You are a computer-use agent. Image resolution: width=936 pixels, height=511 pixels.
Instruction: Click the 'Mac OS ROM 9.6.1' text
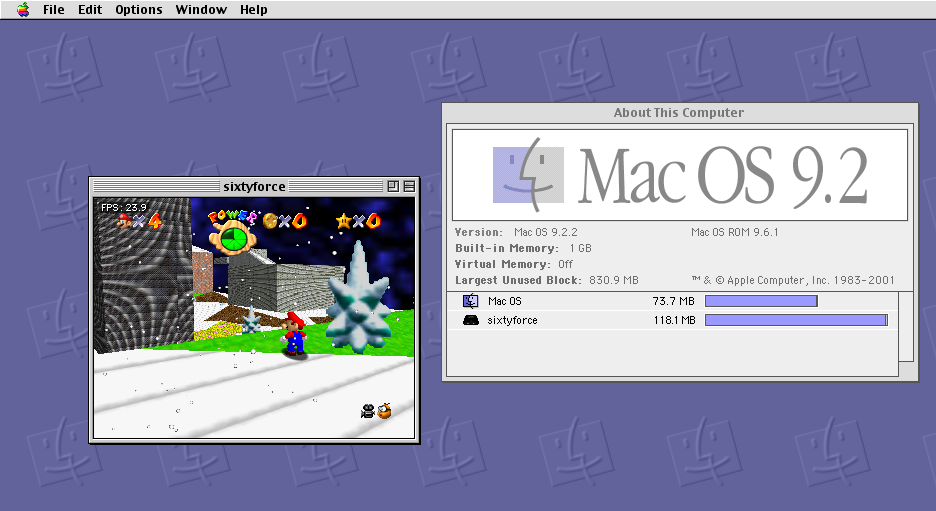[x=735, y=232]
